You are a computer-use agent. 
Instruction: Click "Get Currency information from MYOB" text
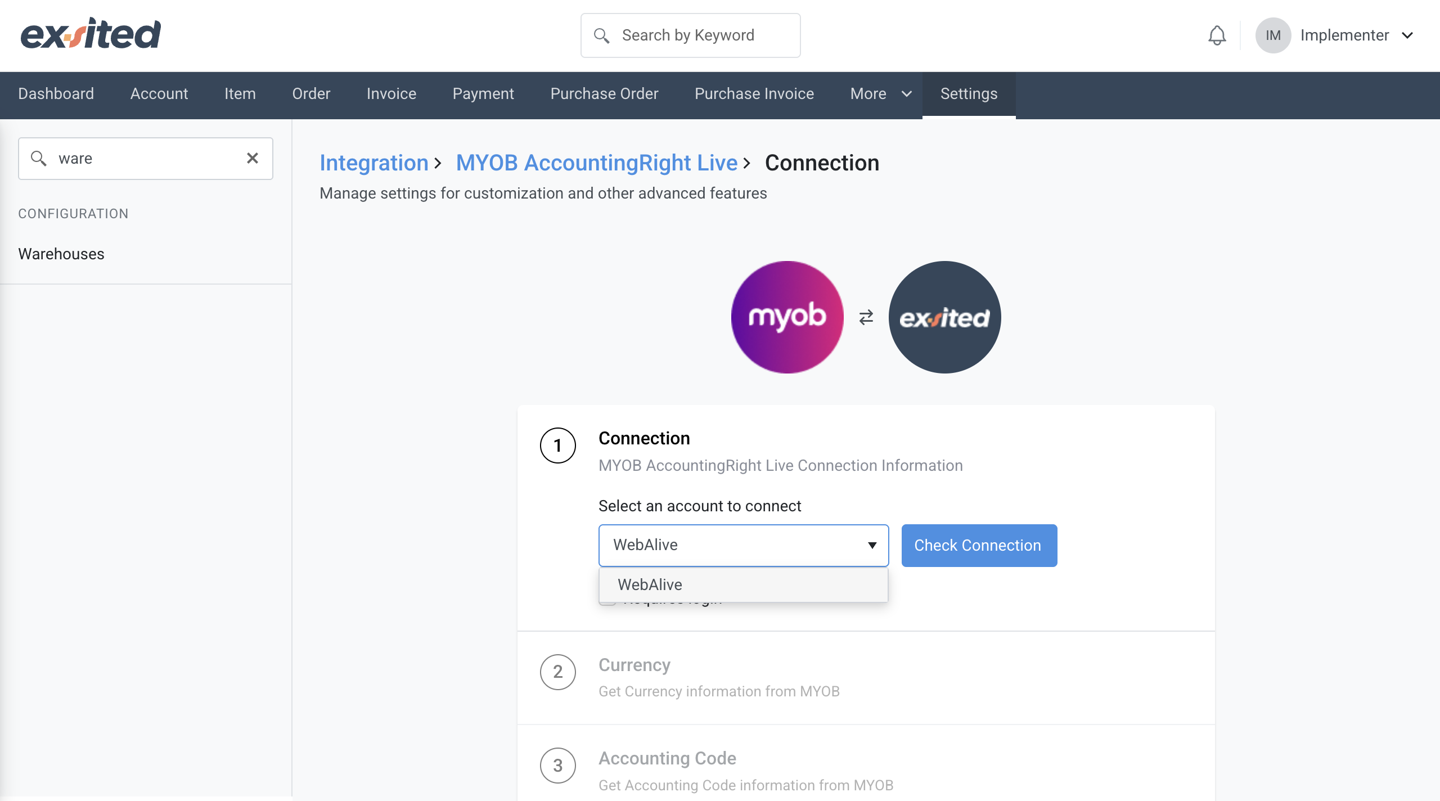click(719, 692)
